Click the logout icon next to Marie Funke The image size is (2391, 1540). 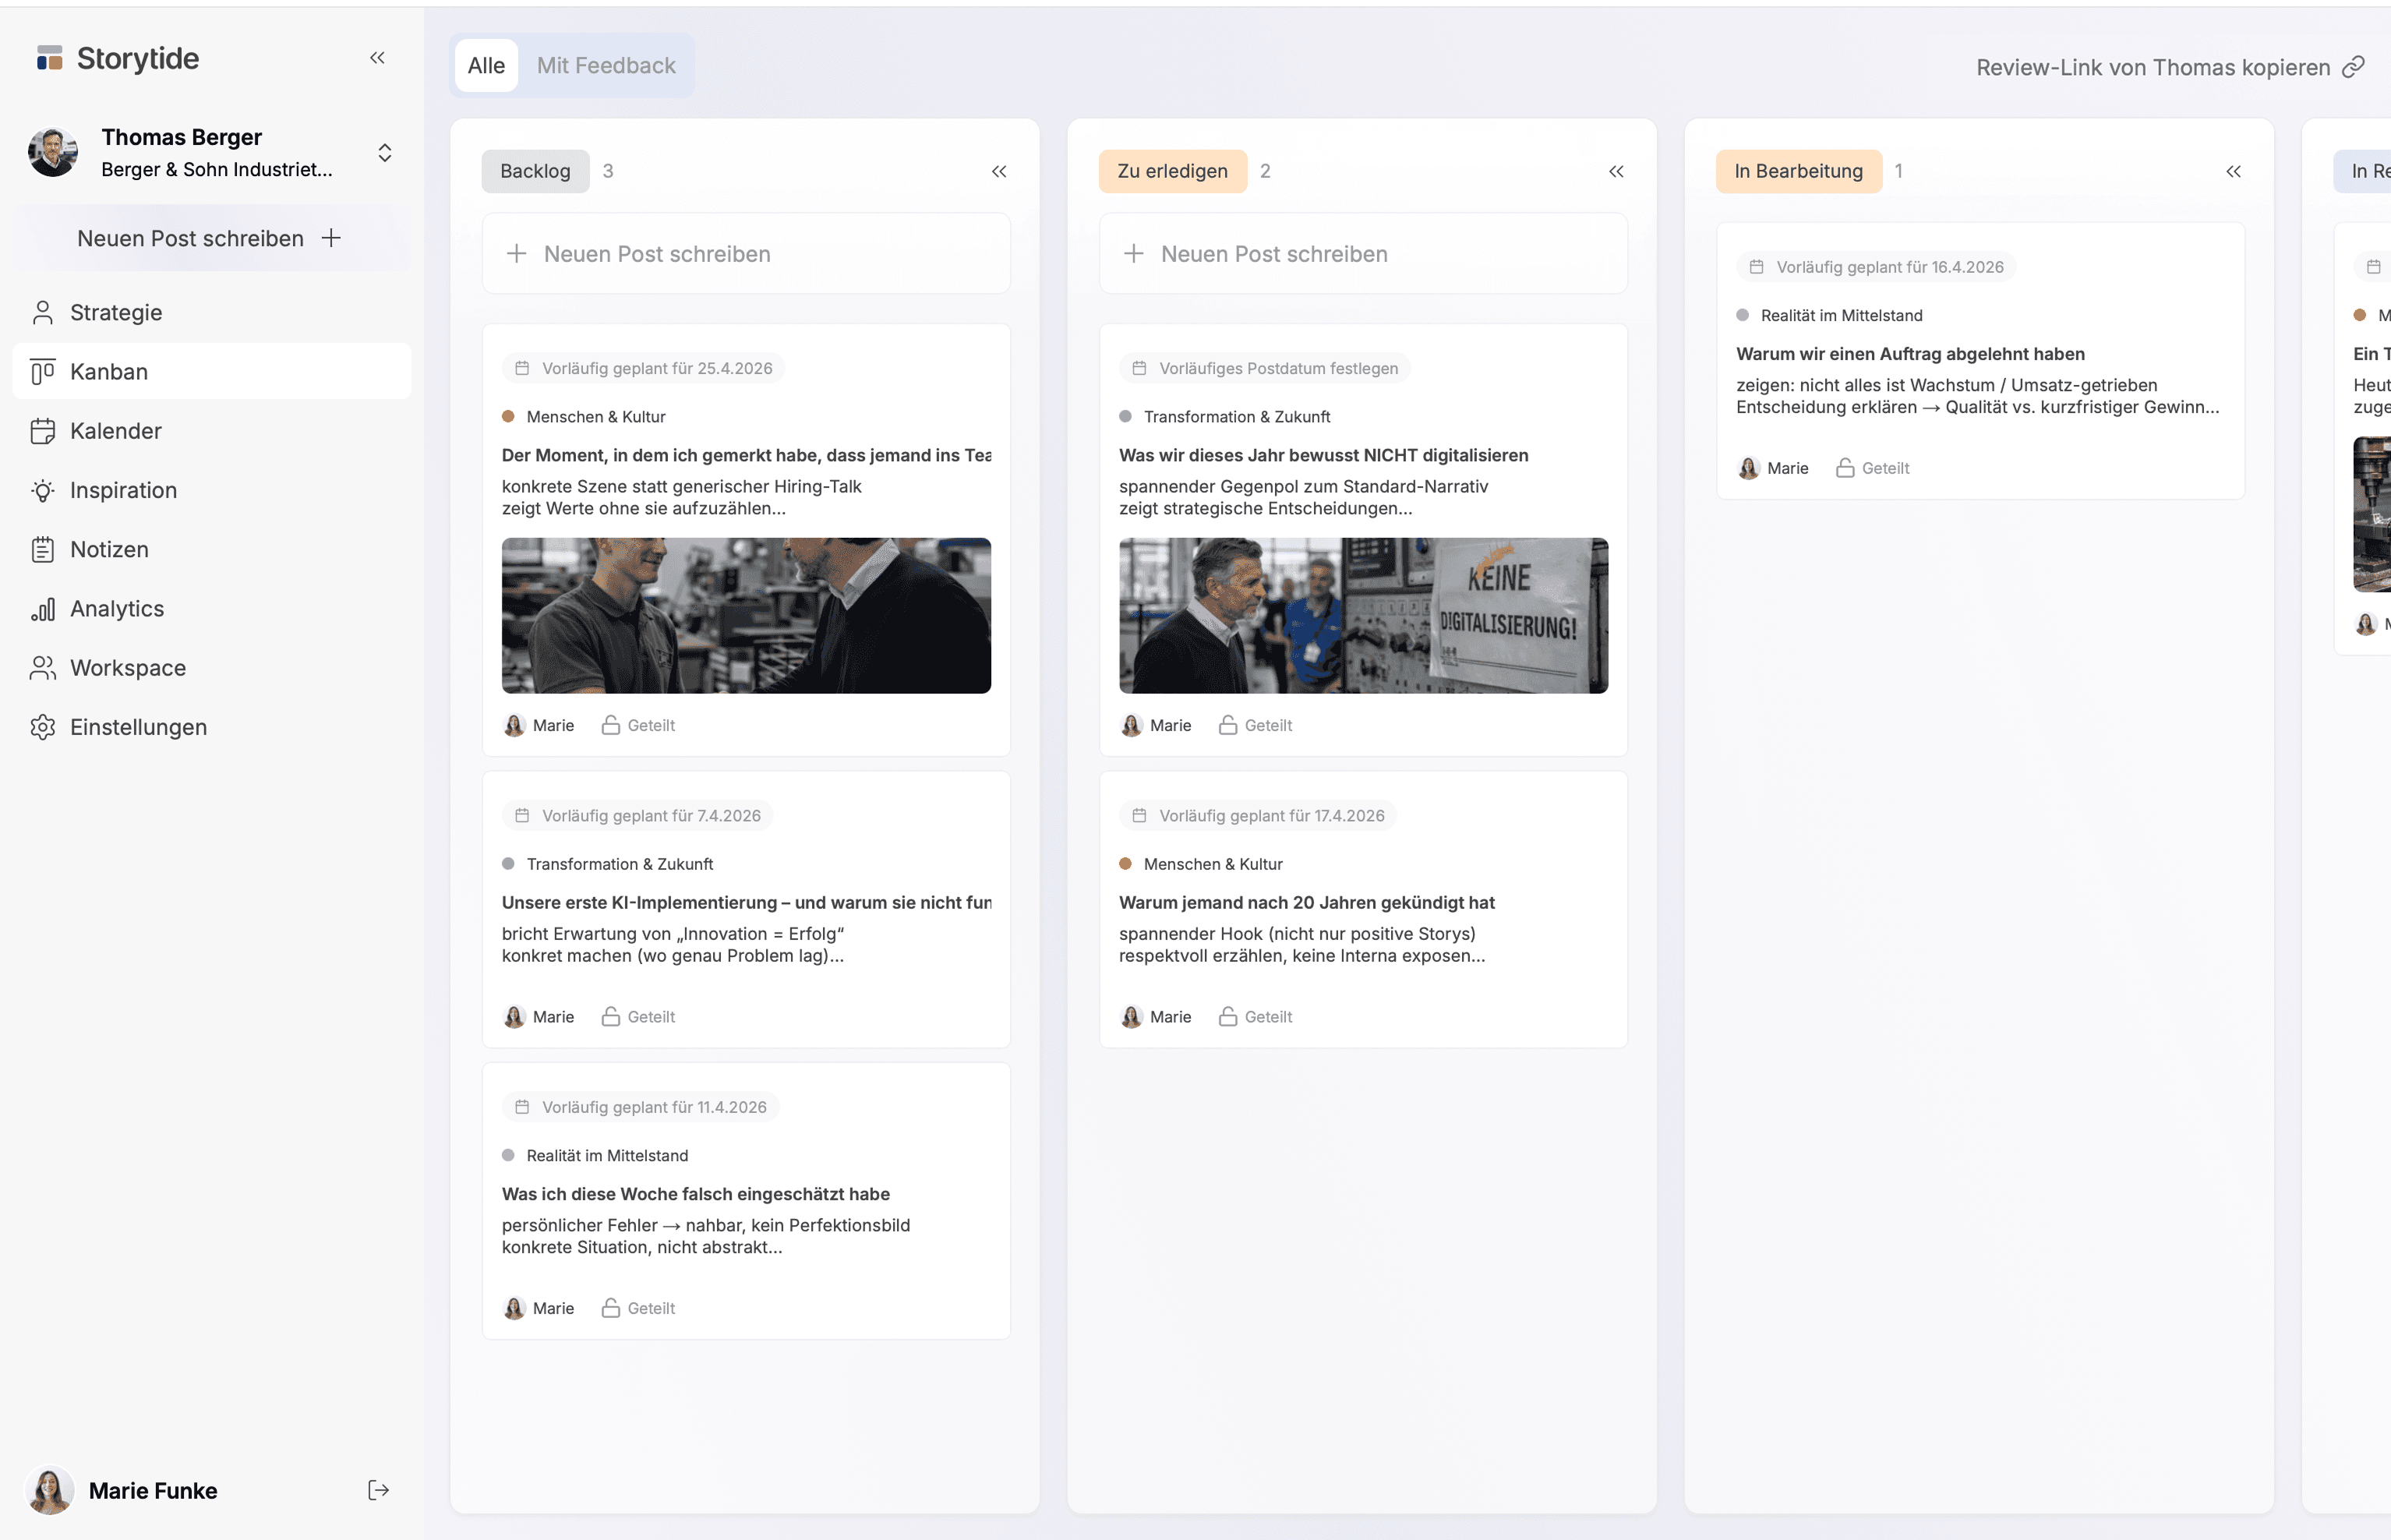coord(378,1490)
